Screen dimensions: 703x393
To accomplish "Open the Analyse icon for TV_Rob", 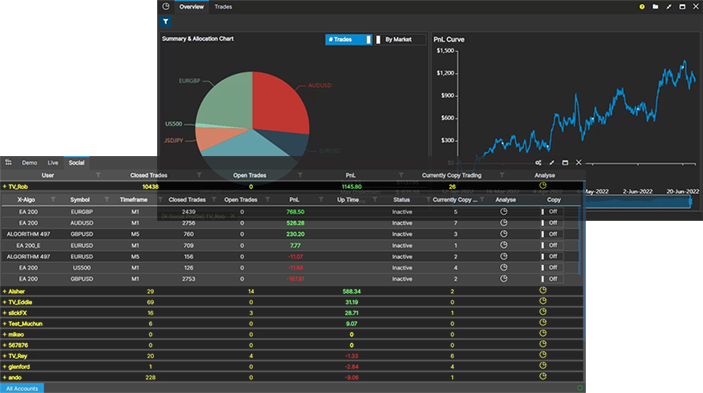I will coord(543,186).
